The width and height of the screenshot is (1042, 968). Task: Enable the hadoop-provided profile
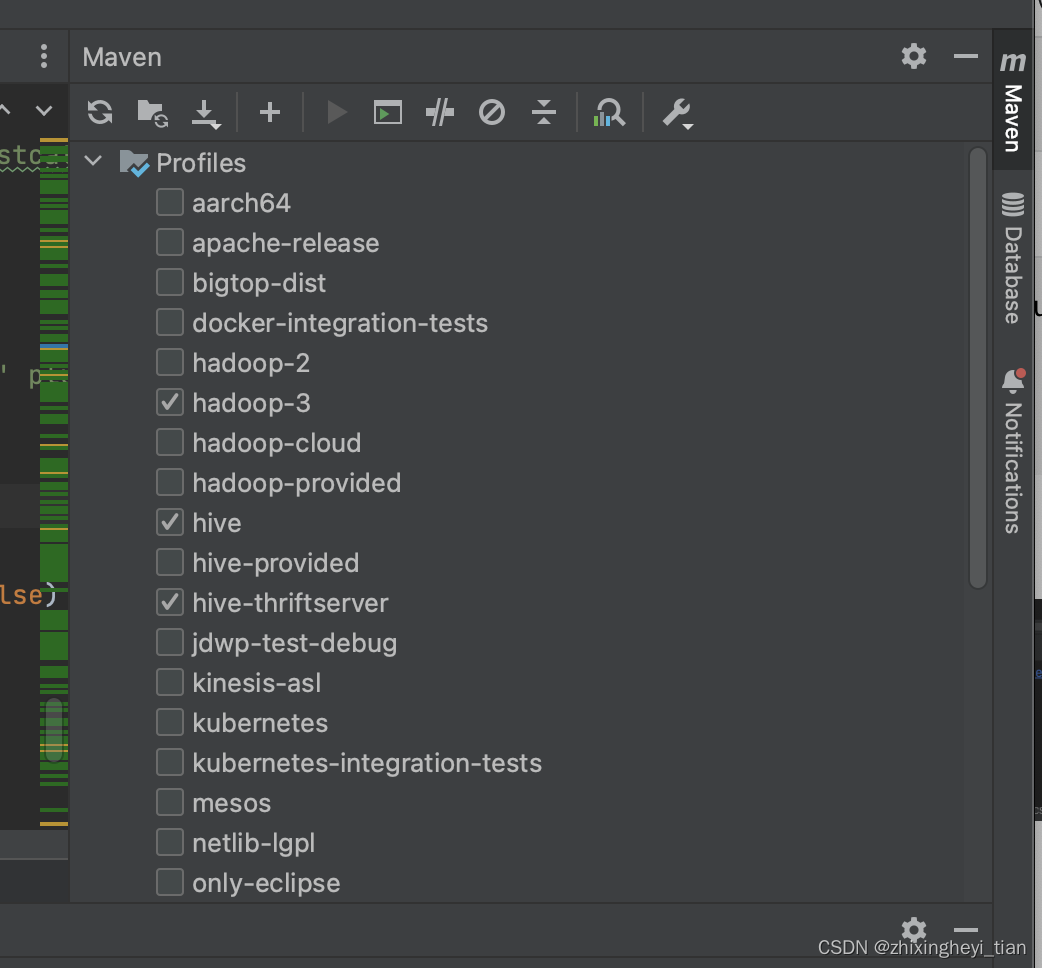click(170, 482)
